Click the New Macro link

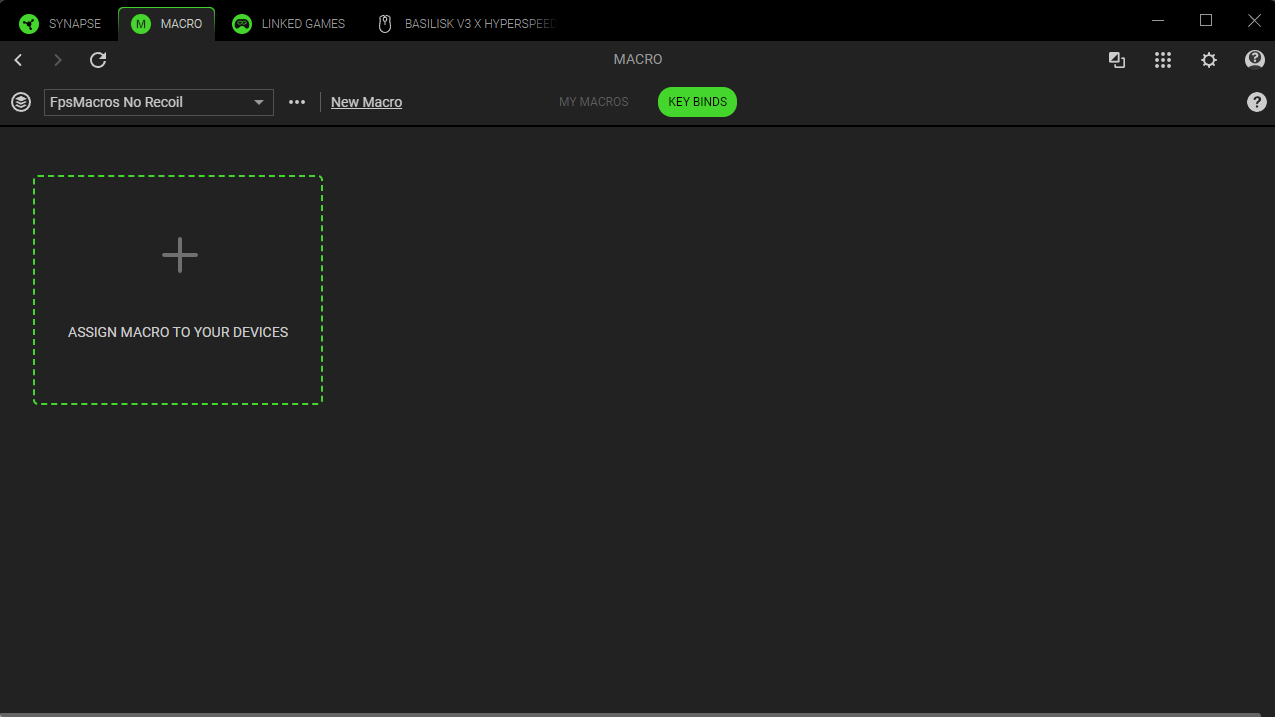366,102
